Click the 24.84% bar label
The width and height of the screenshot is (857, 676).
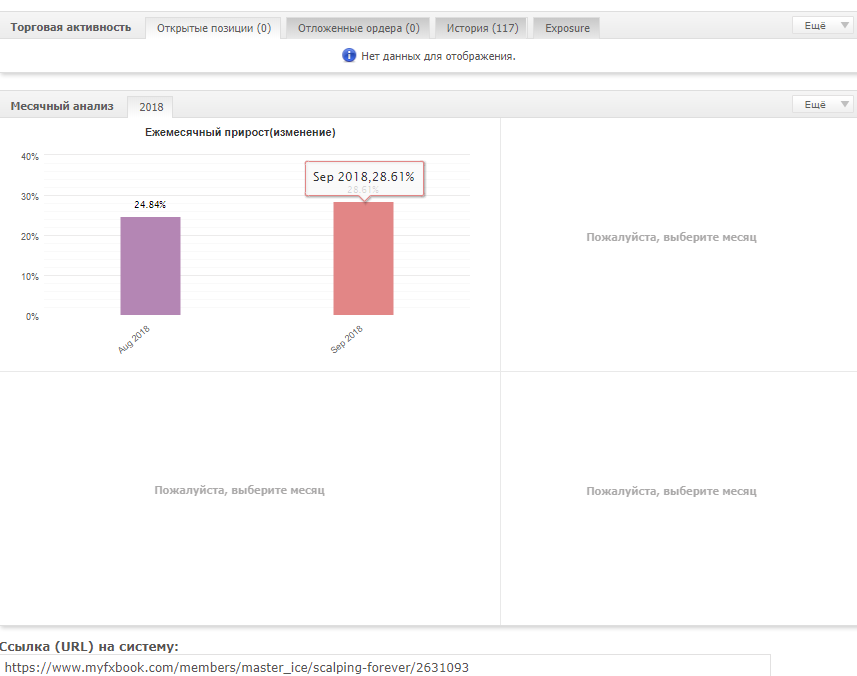pyautogui.click(x=150, y=204)
